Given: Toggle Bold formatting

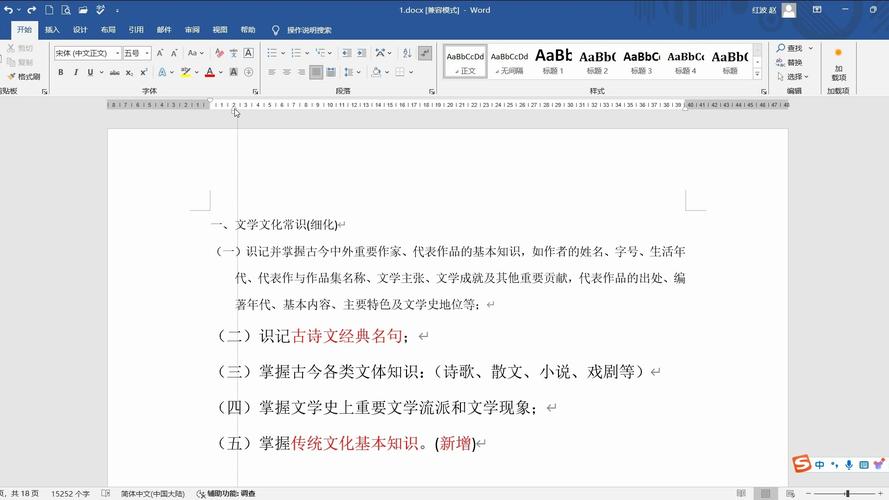Looking at the screenshot, I should tap(61, 73).
